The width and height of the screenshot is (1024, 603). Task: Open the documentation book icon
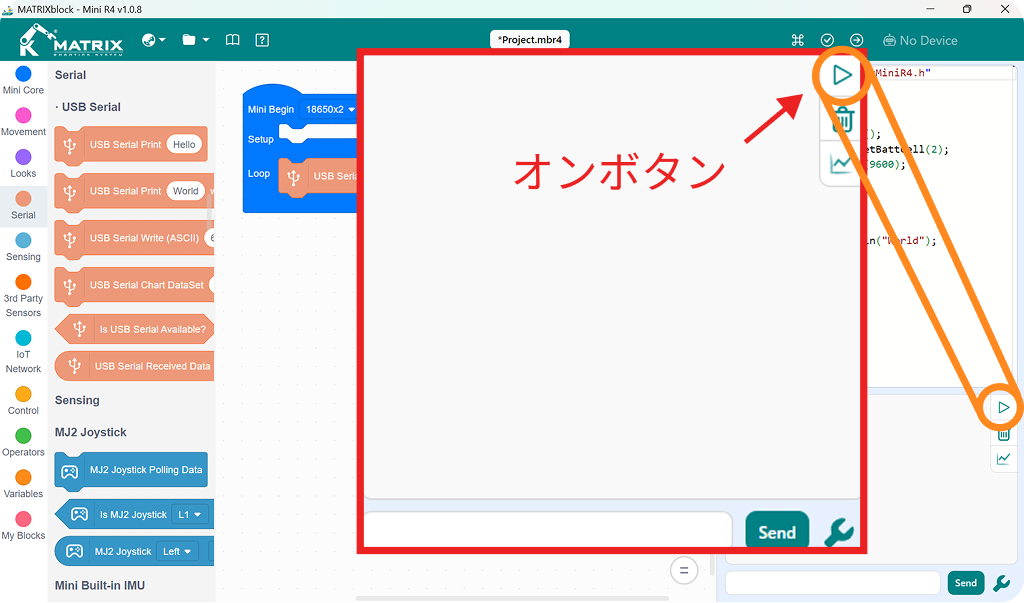click(232, 40)
